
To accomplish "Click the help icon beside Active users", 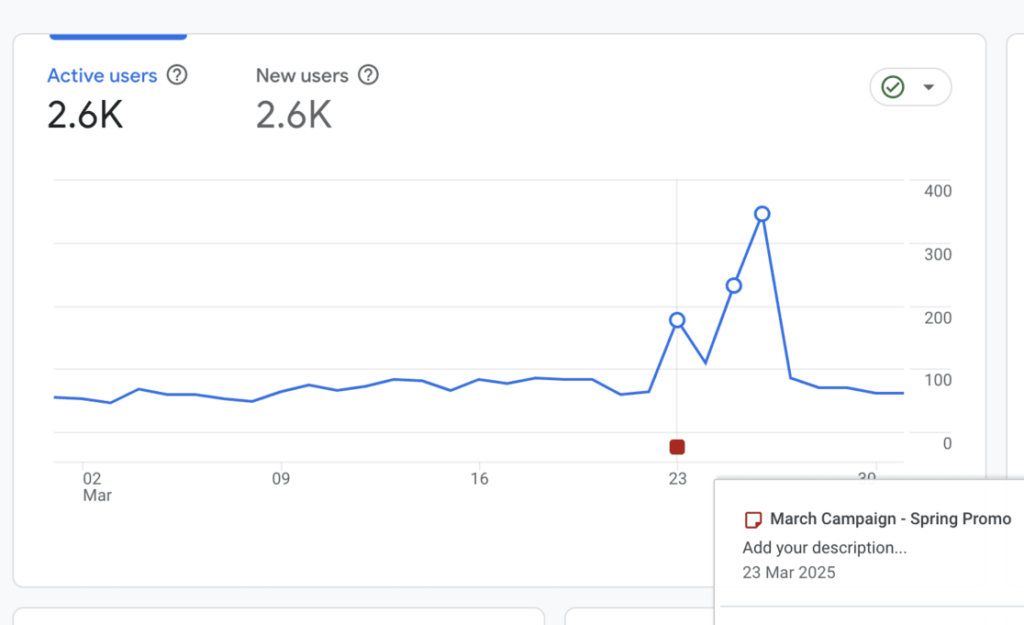I will click(177, 75).
